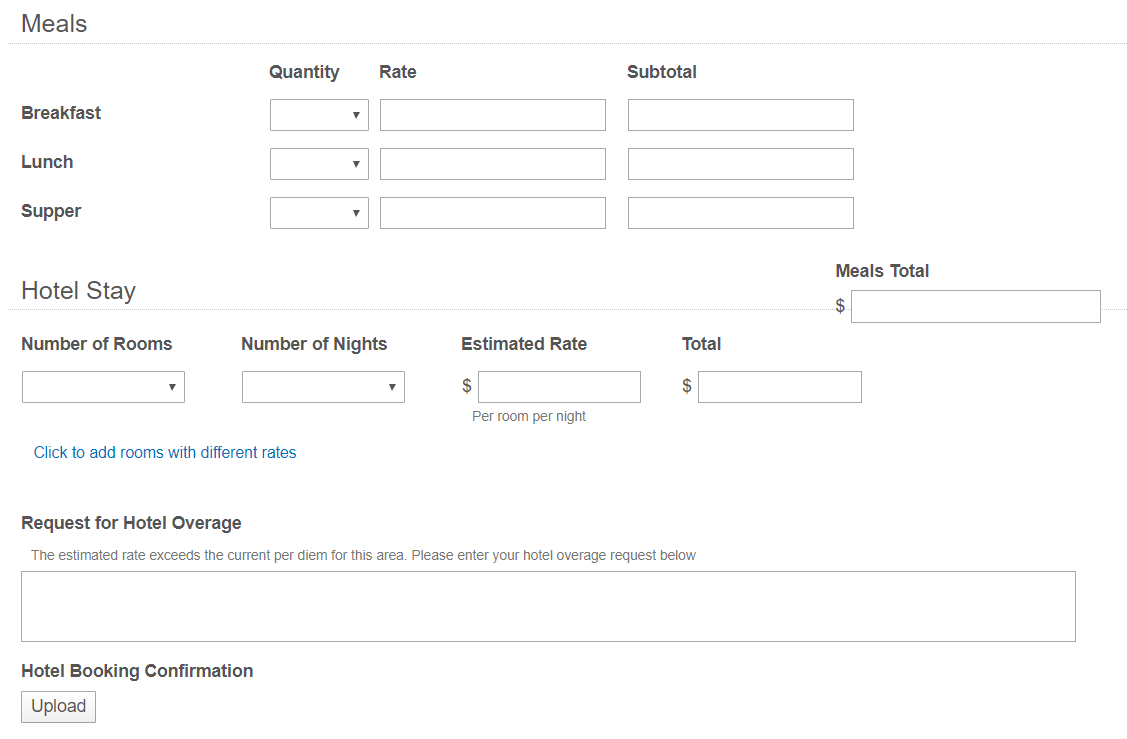Viewport: 1127px width, 739px height.
Task: Click to add rooms with different rates
Action: (165, 452)
